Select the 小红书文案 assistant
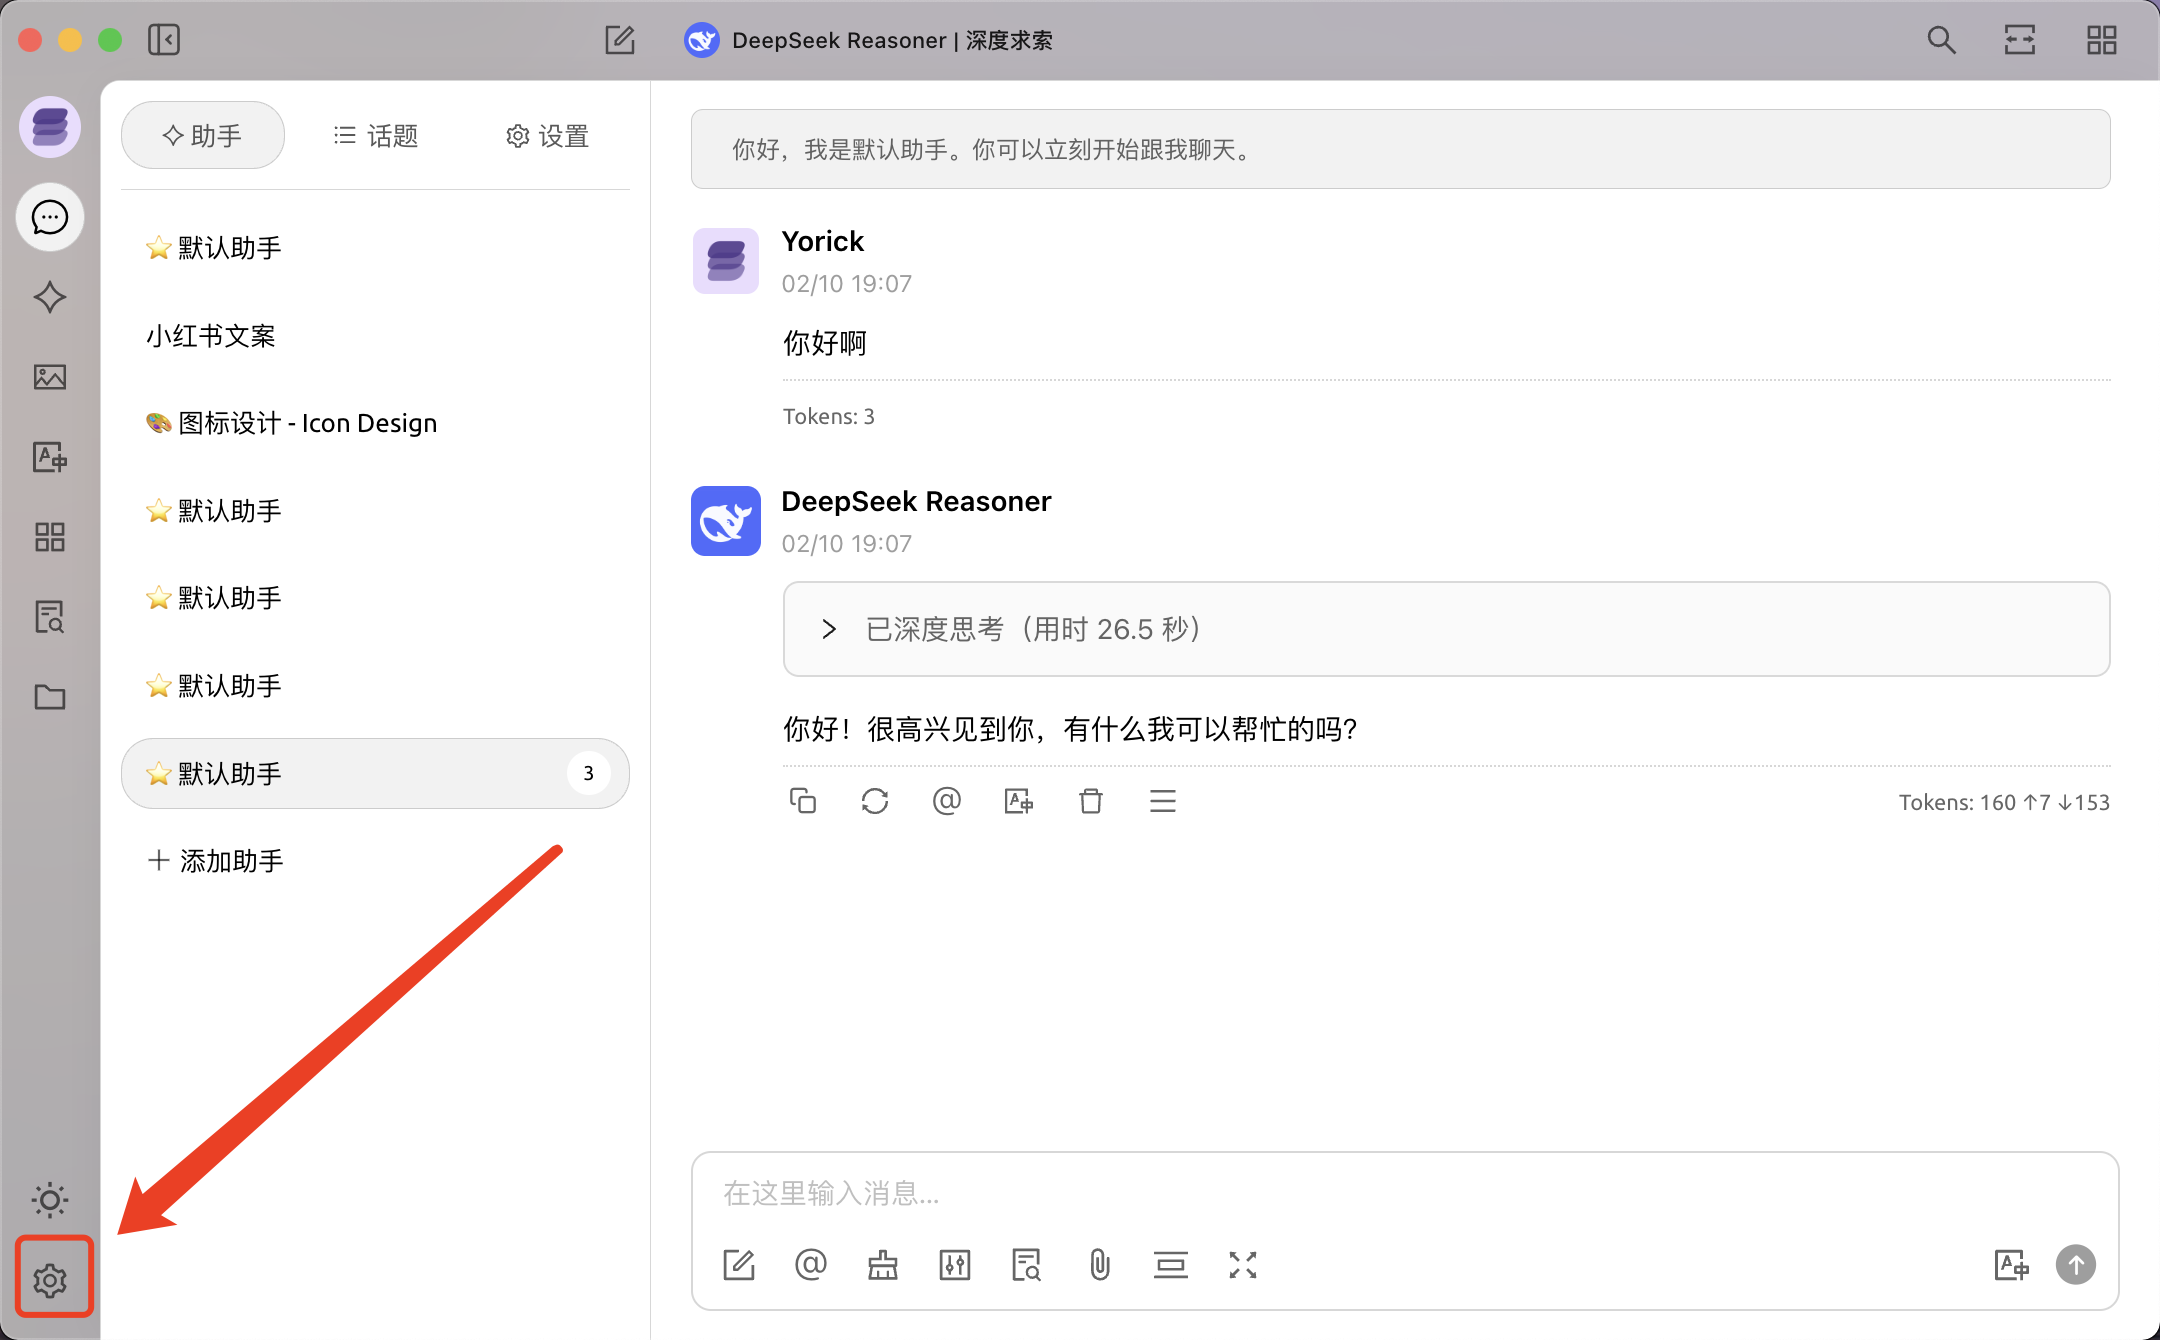 pyautogui.click(x=375, y=336)
